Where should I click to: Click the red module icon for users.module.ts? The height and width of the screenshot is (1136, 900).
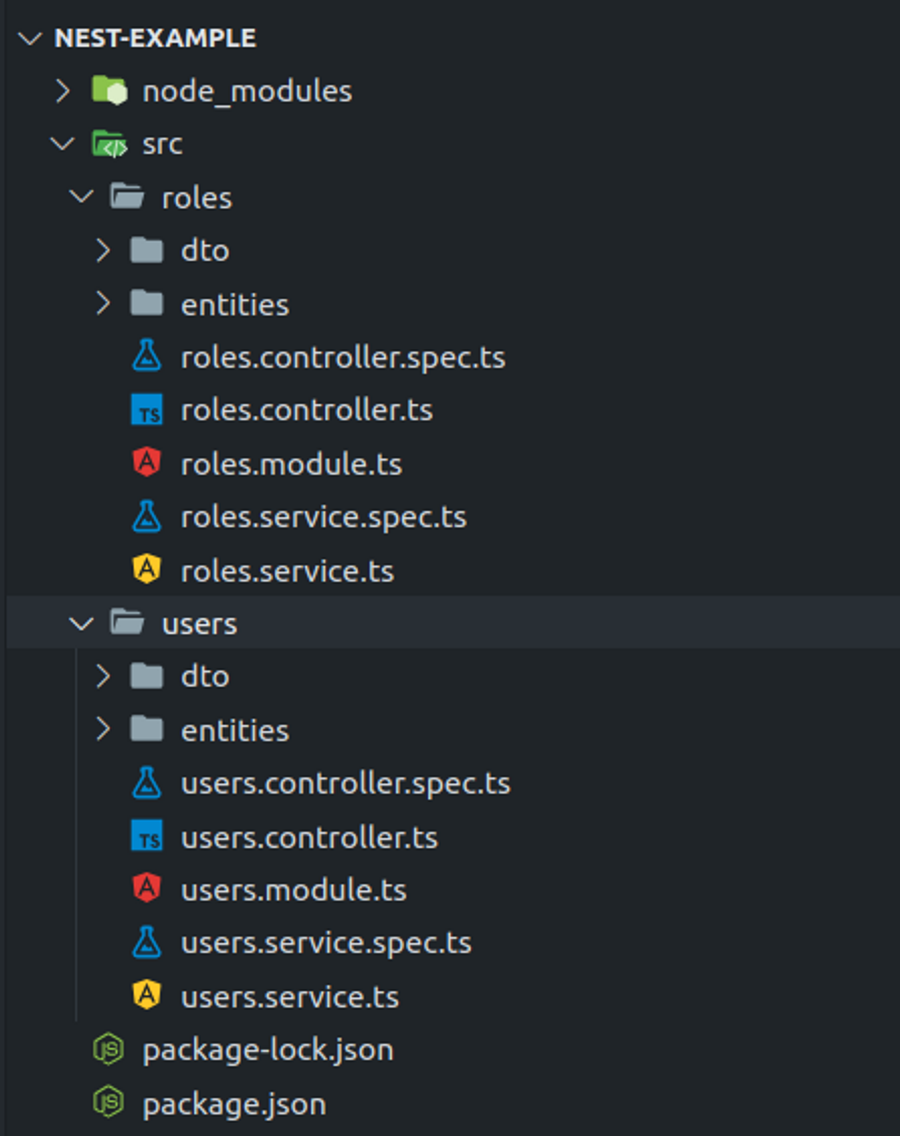(148, 890)
